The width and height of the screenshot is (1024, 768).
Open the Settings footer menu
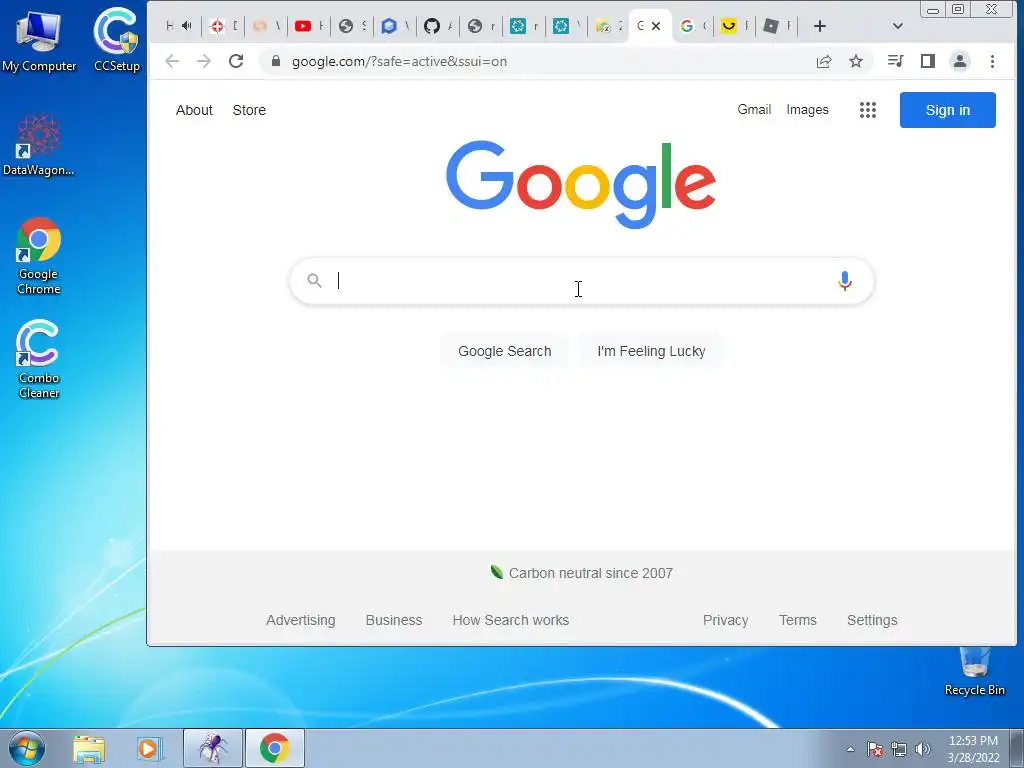click(872, 620)
